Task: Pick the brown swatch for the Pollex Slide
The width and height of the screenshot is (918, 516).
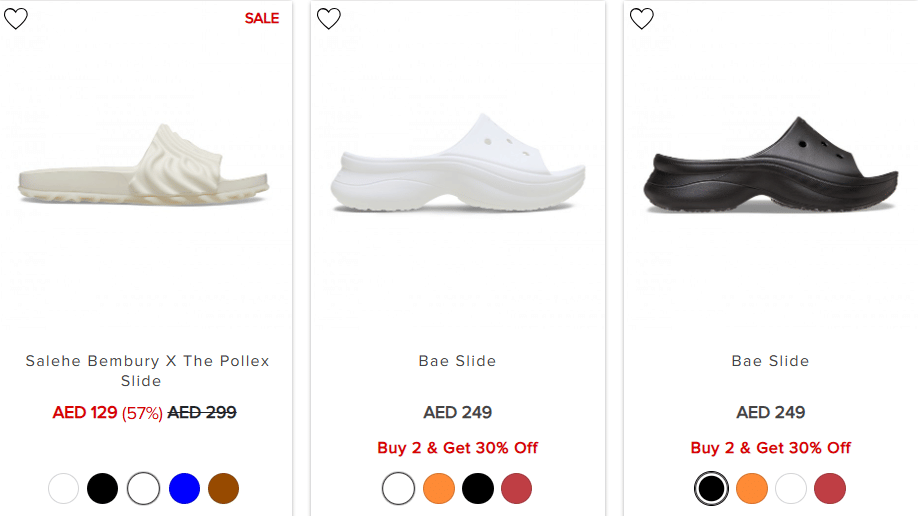Action: 224,488
